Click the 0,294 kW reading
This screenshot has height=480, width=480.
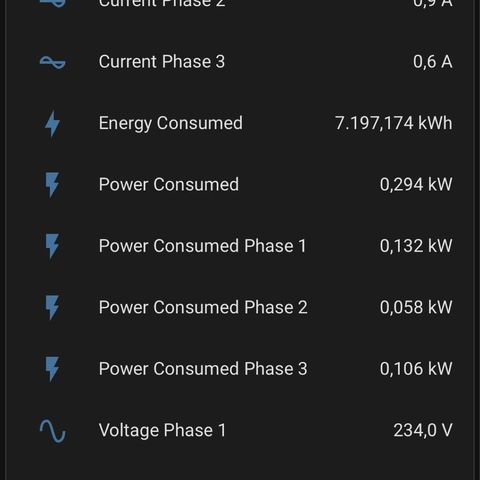click(416, 184)
